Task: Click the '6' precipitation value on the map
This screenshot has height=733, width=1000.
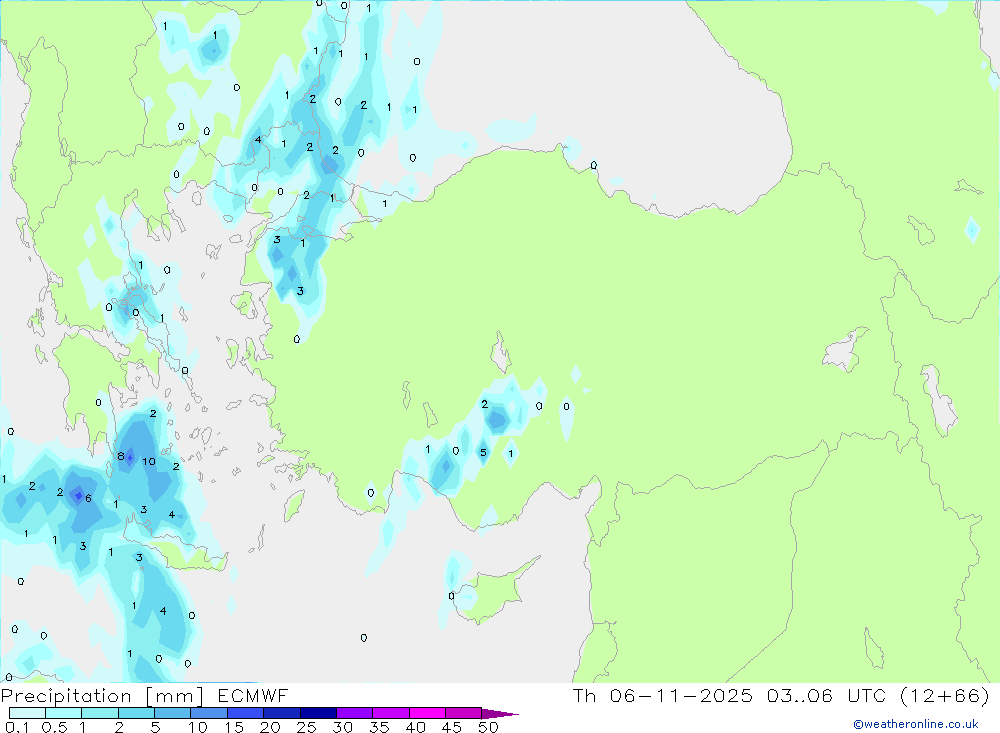Action: tap(88, 498)
